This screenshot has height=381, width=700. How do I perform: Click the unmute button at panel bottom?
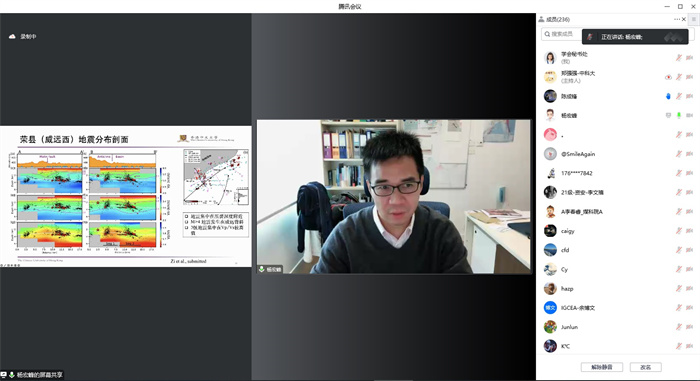602,367
